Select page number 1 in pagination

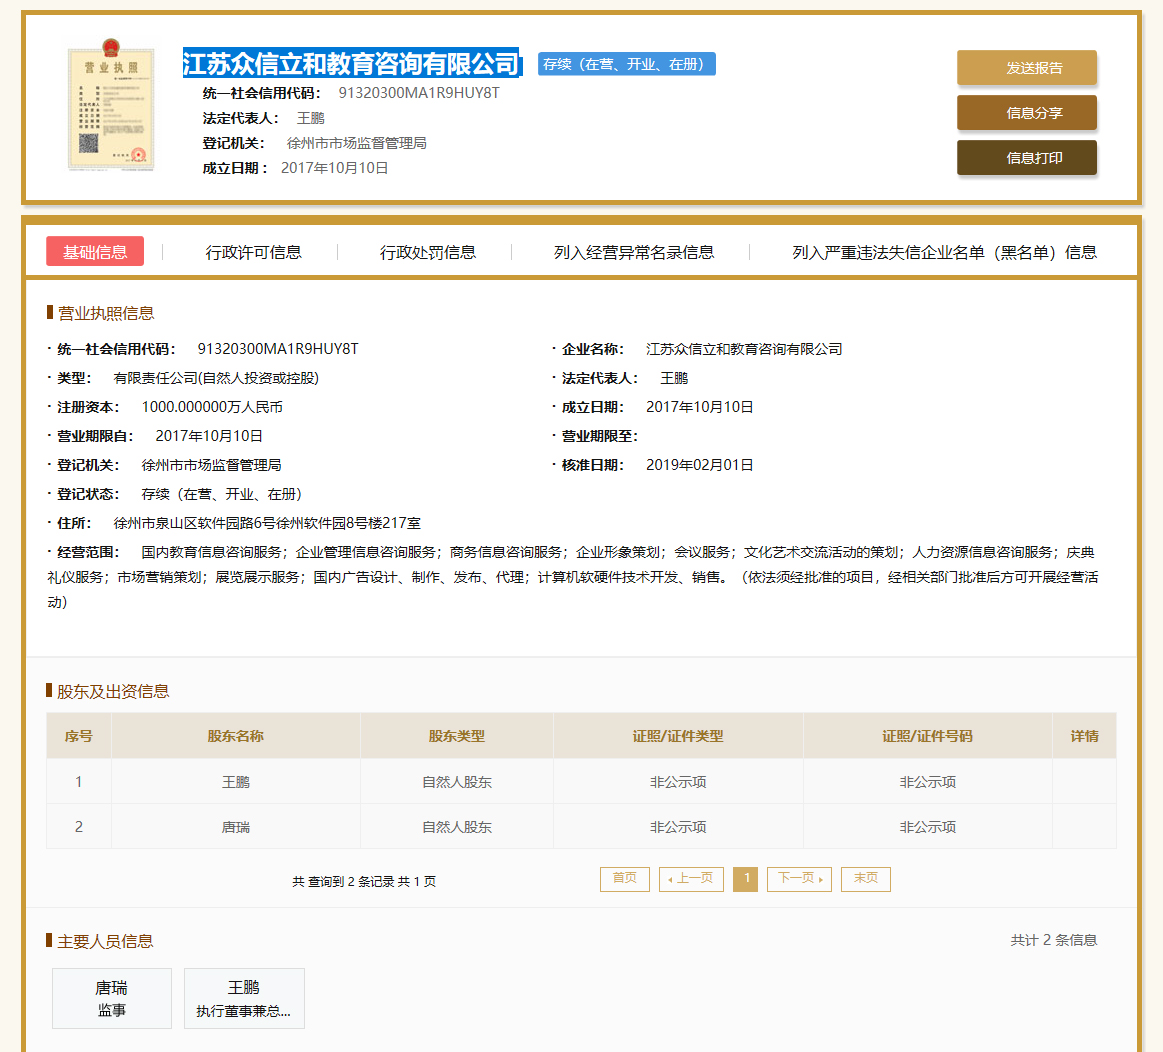[x=745, y=879]
